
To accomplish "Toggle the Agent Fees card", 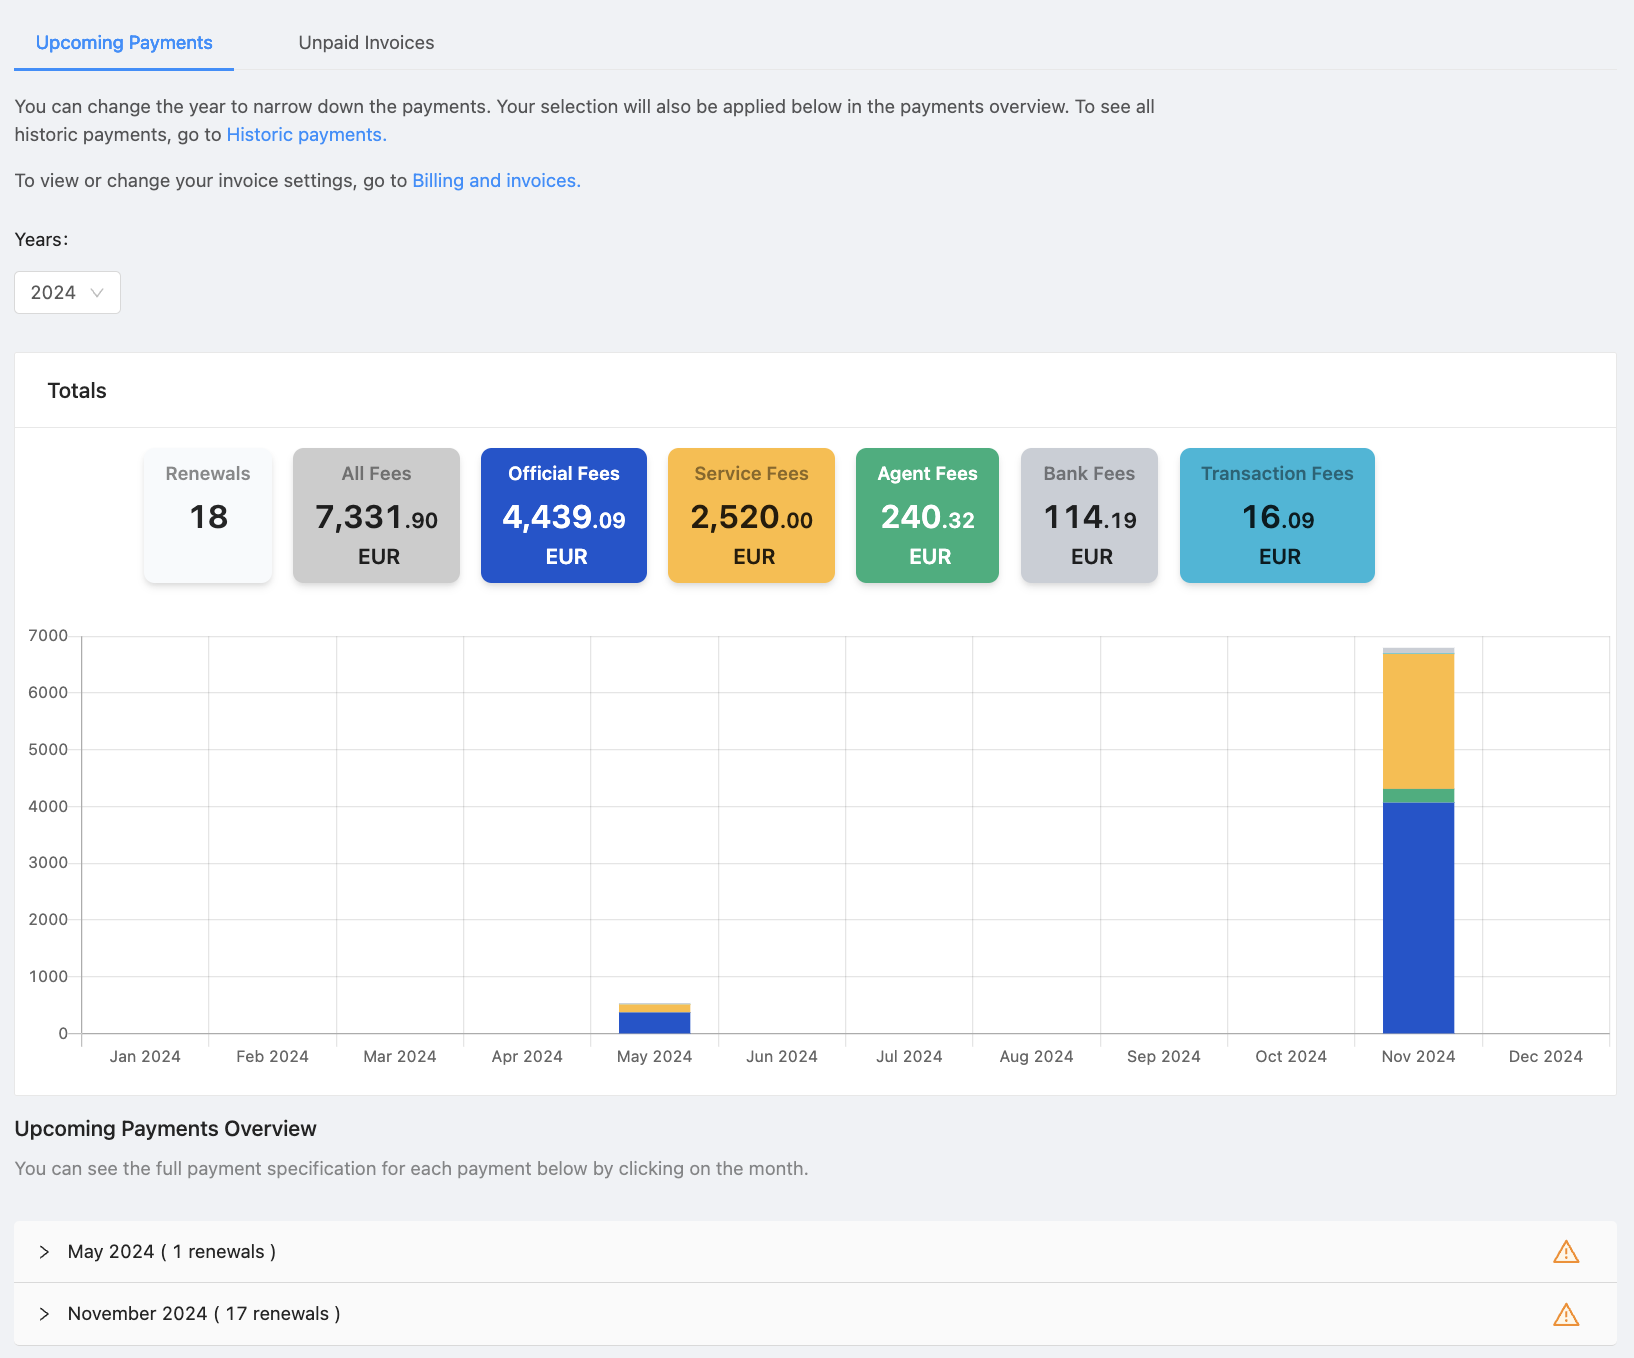I will 927,515.
